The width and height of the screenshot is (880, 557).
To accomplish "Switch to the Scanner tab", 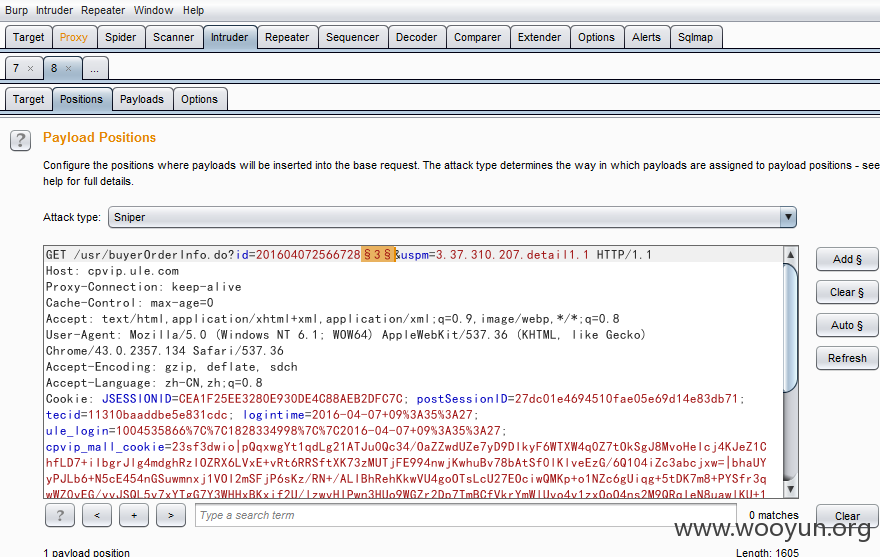I will pyautogui.click(x=173, y=37).
